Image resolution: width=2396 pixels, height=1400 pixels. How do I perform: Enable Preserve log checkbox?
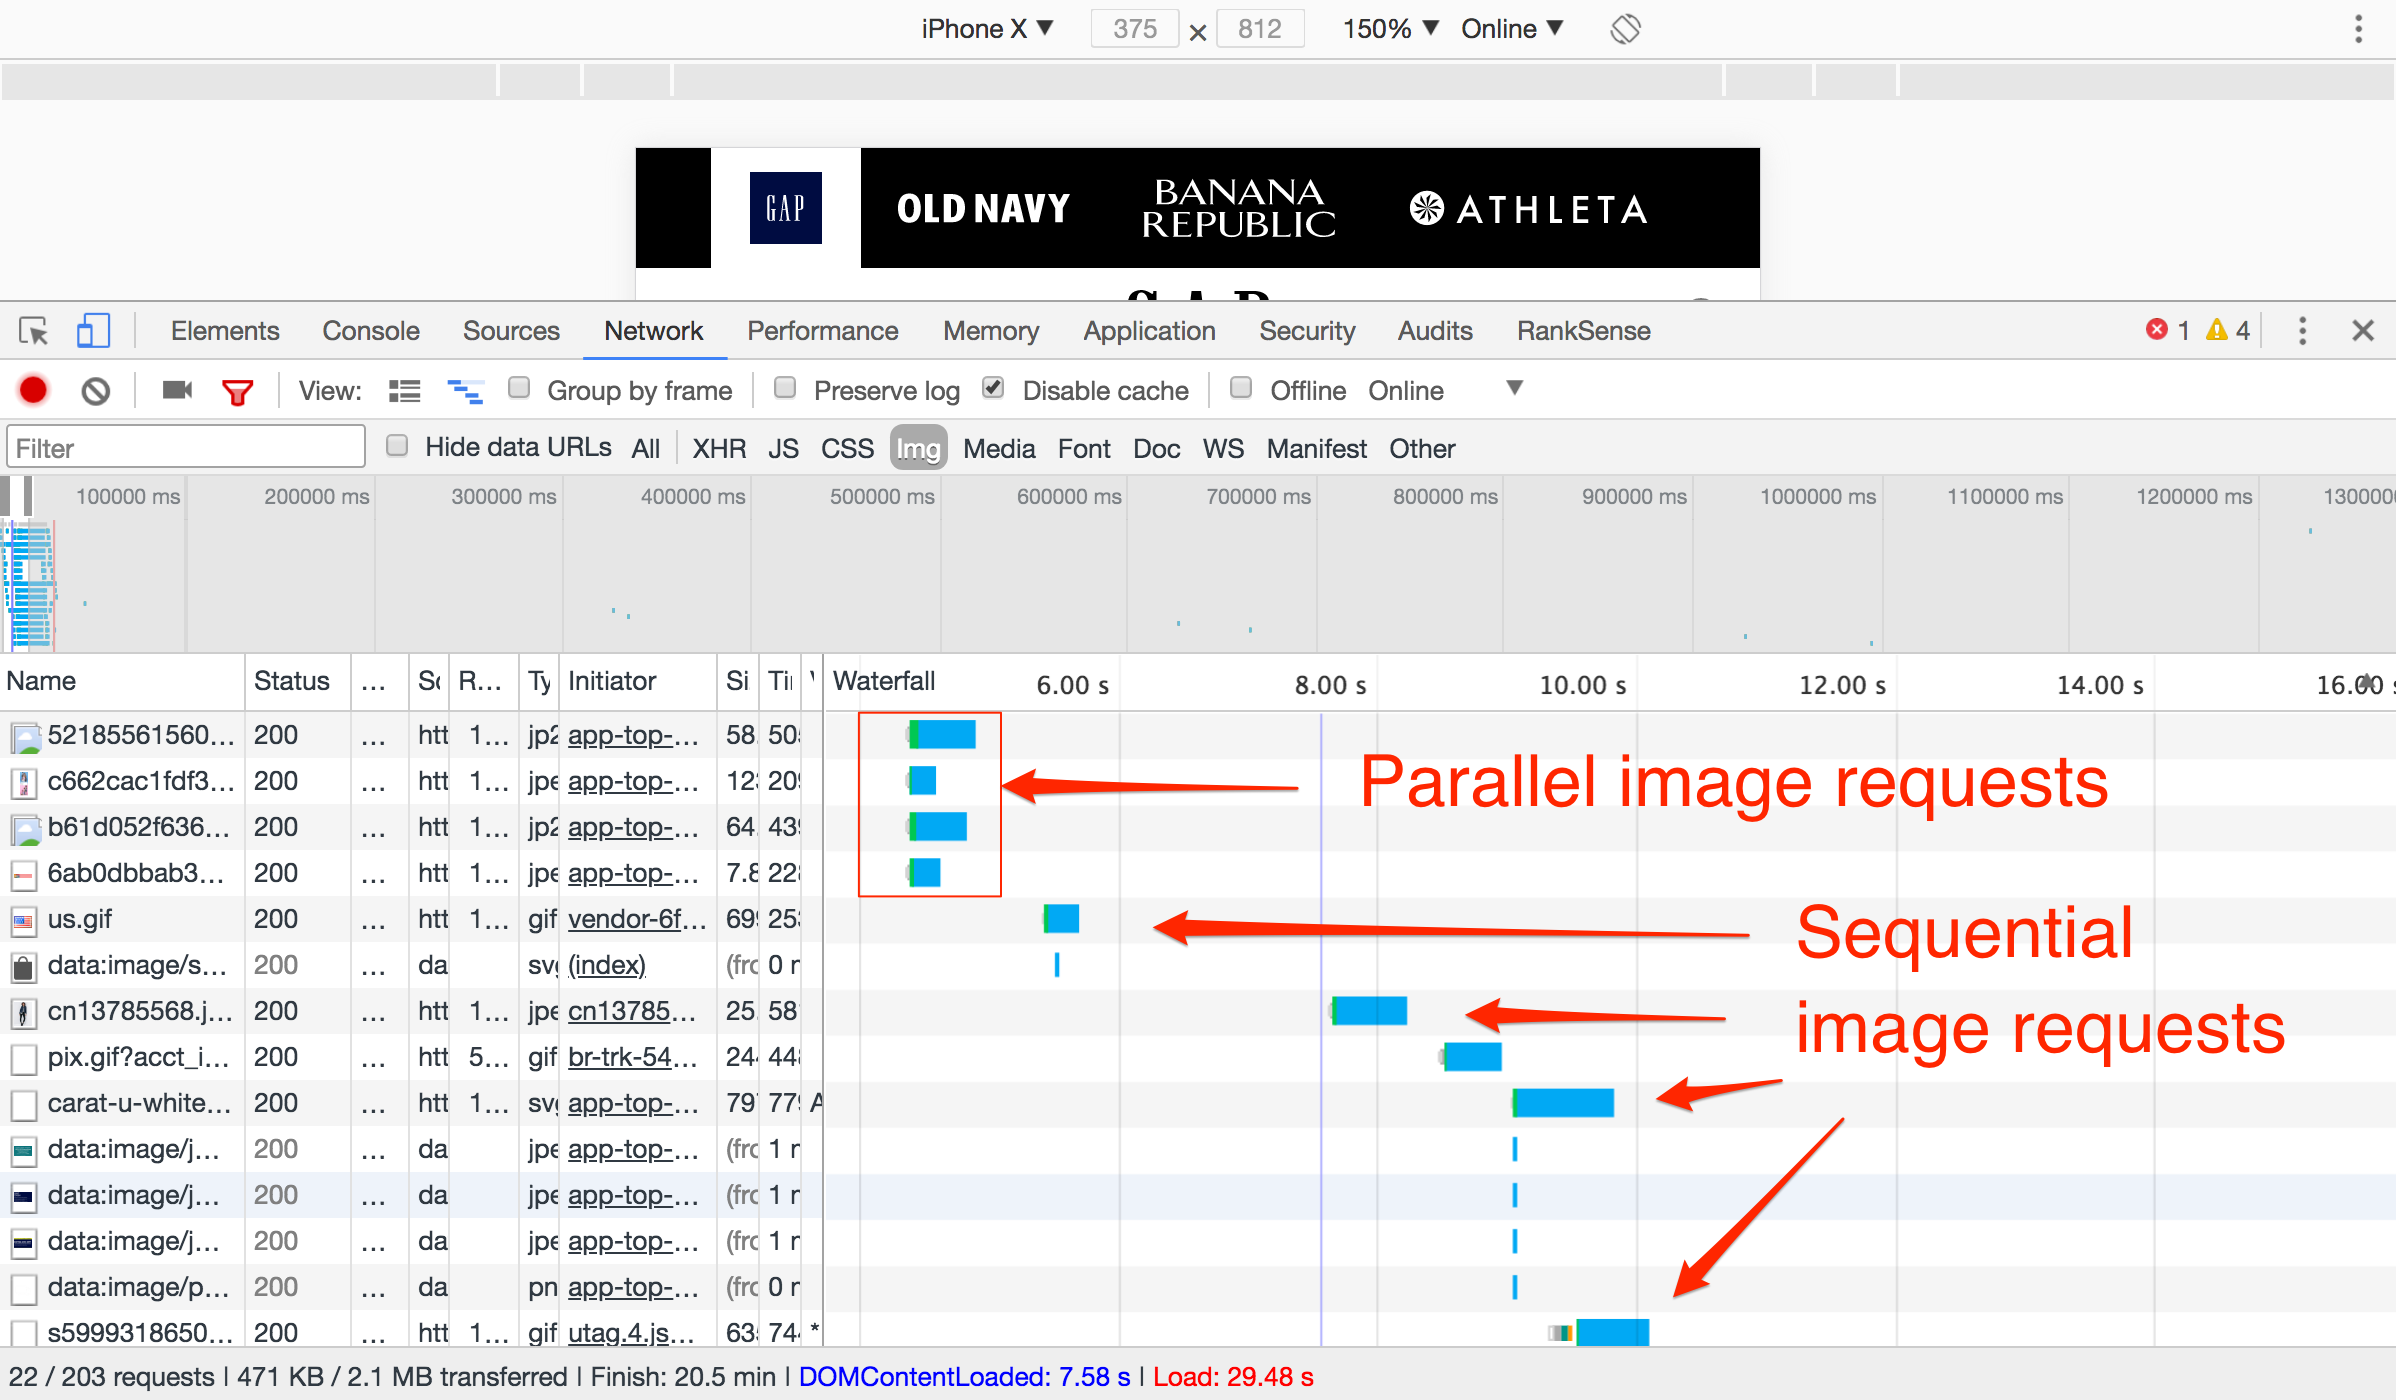pos(785,388)
